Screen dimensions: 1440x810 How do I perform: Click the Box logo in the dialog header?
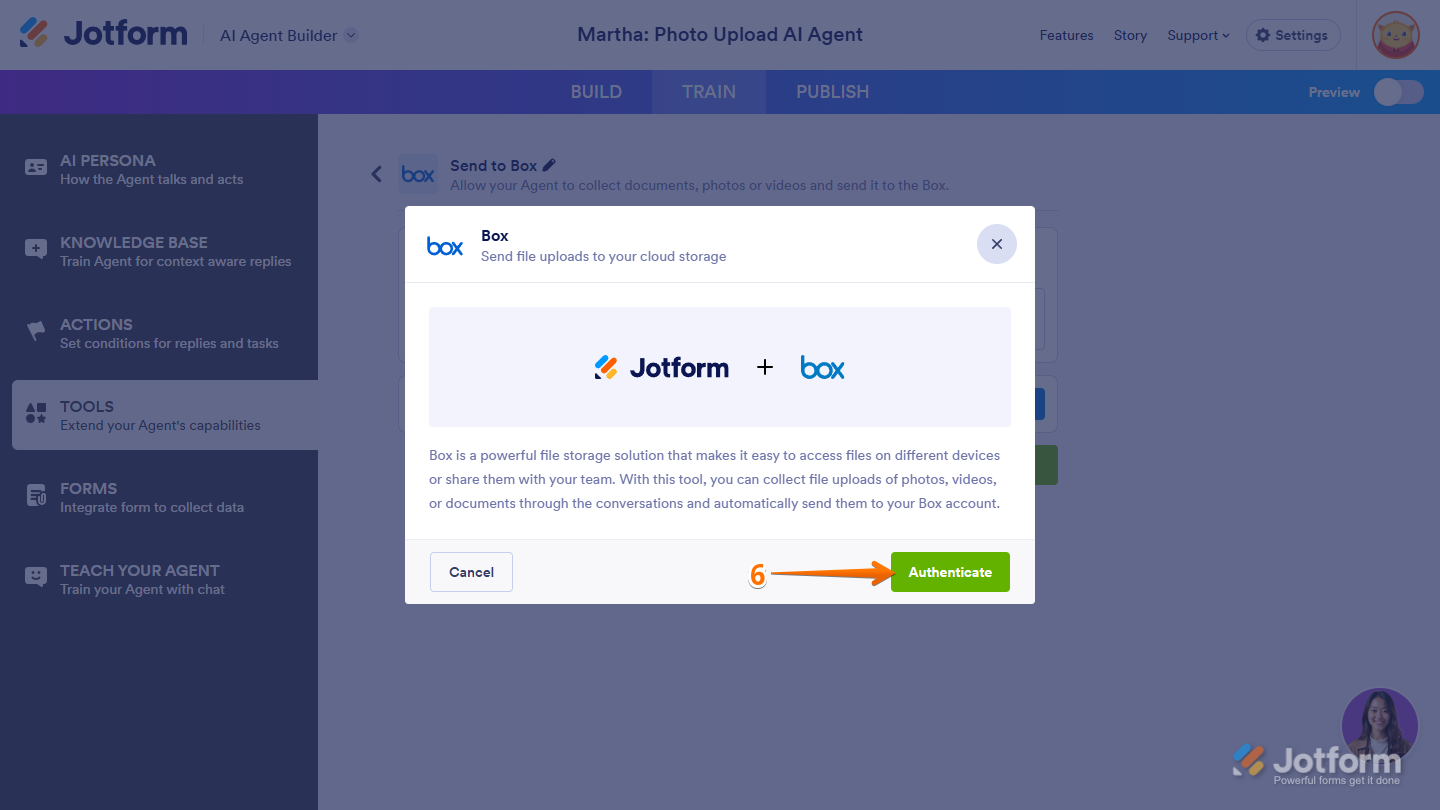445,246
